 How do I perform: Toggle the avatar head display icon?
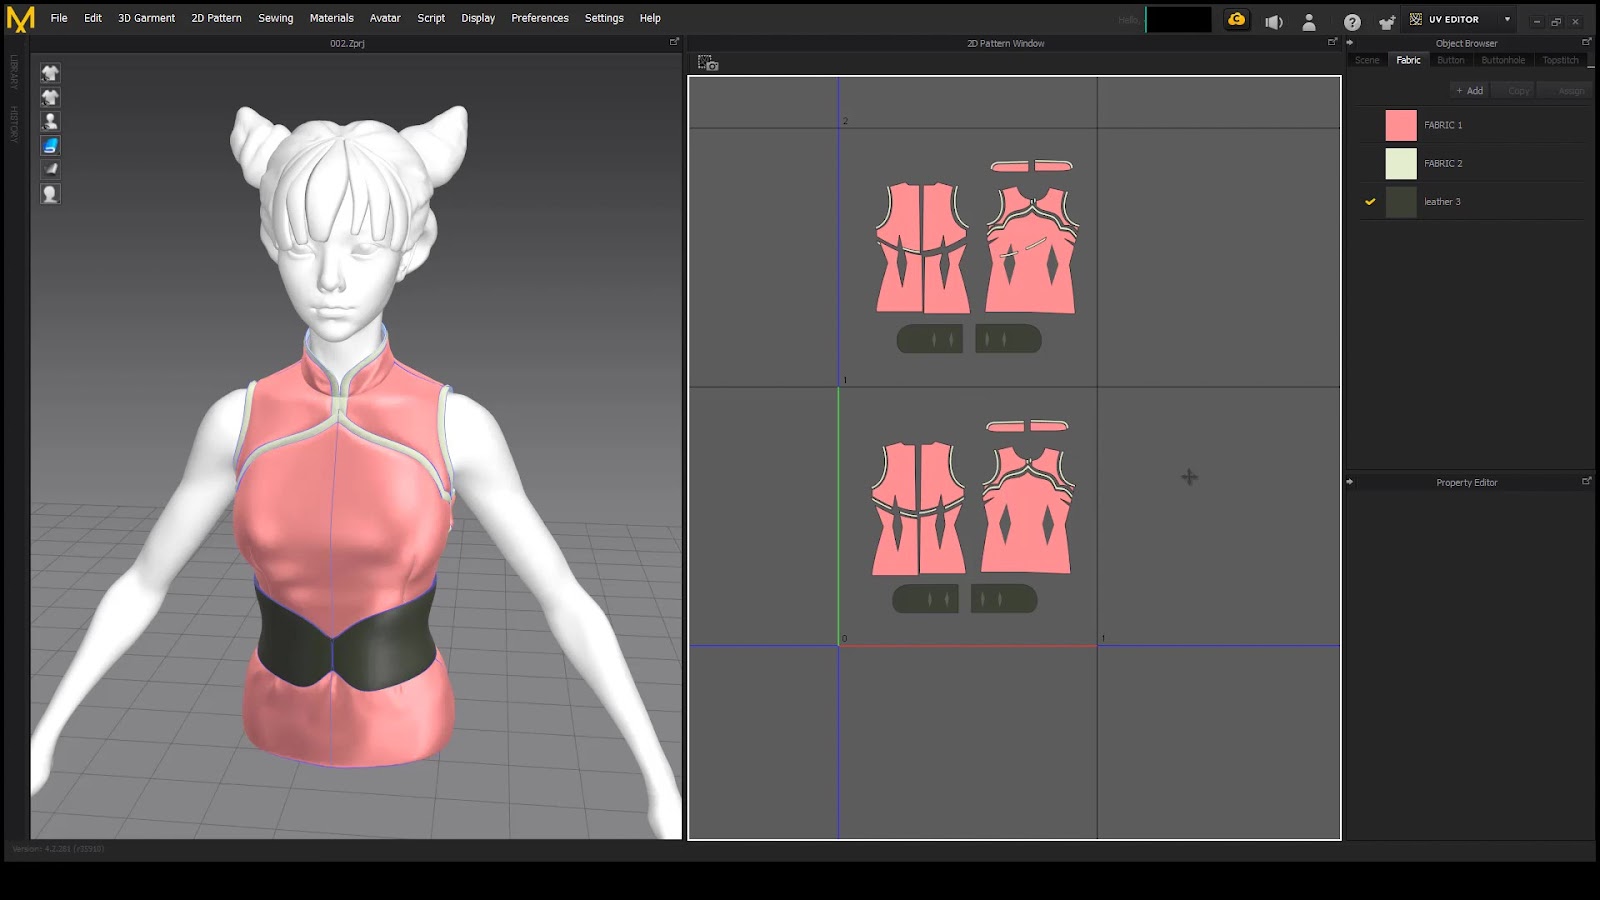[x=50, y=194]
